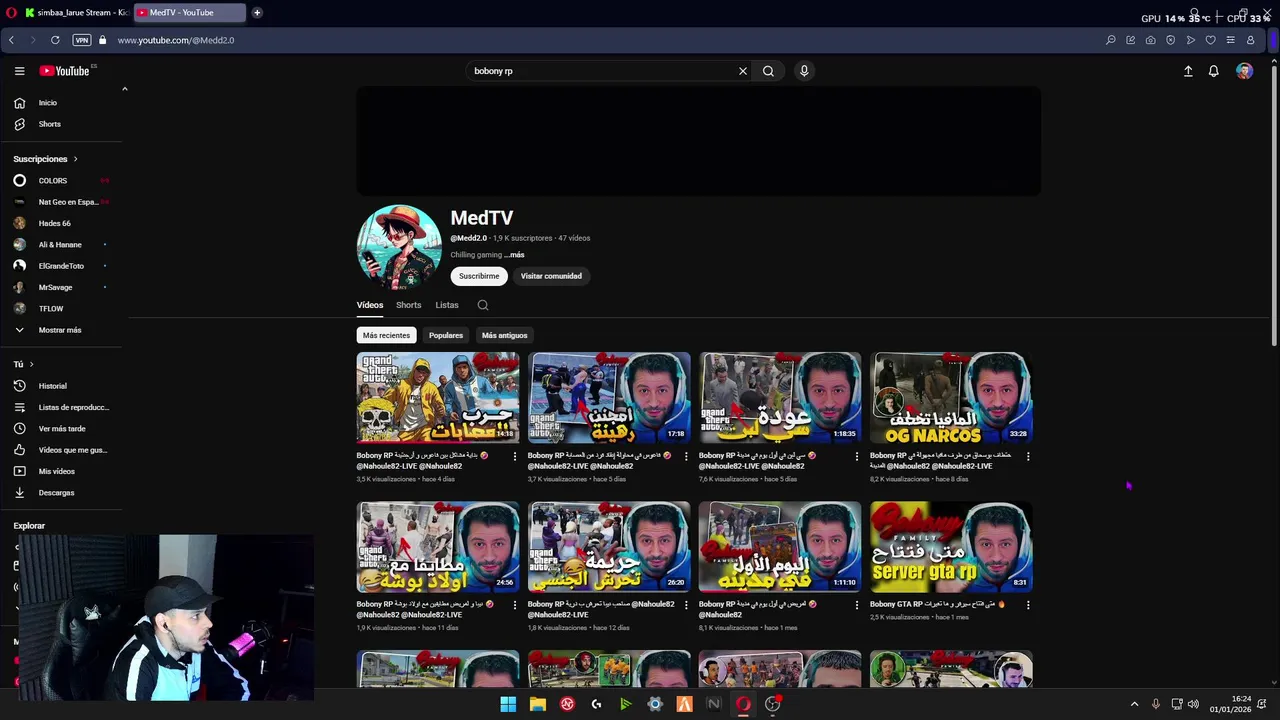Open MrSavage subscription channel

point(62,287)
